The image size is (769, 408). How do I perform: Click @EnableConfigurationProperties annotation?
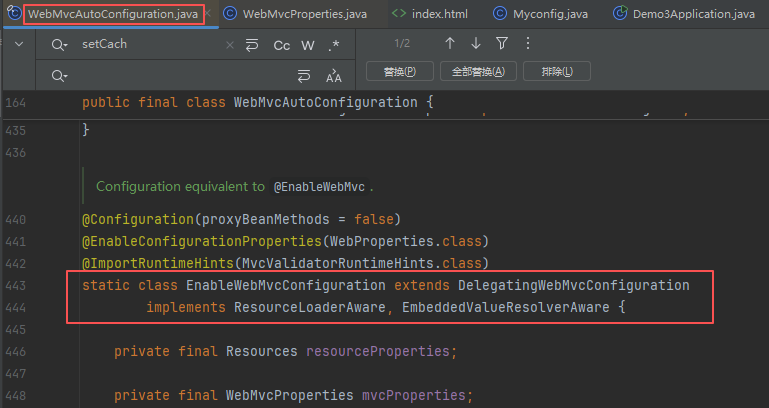click(x=202, y=241)
